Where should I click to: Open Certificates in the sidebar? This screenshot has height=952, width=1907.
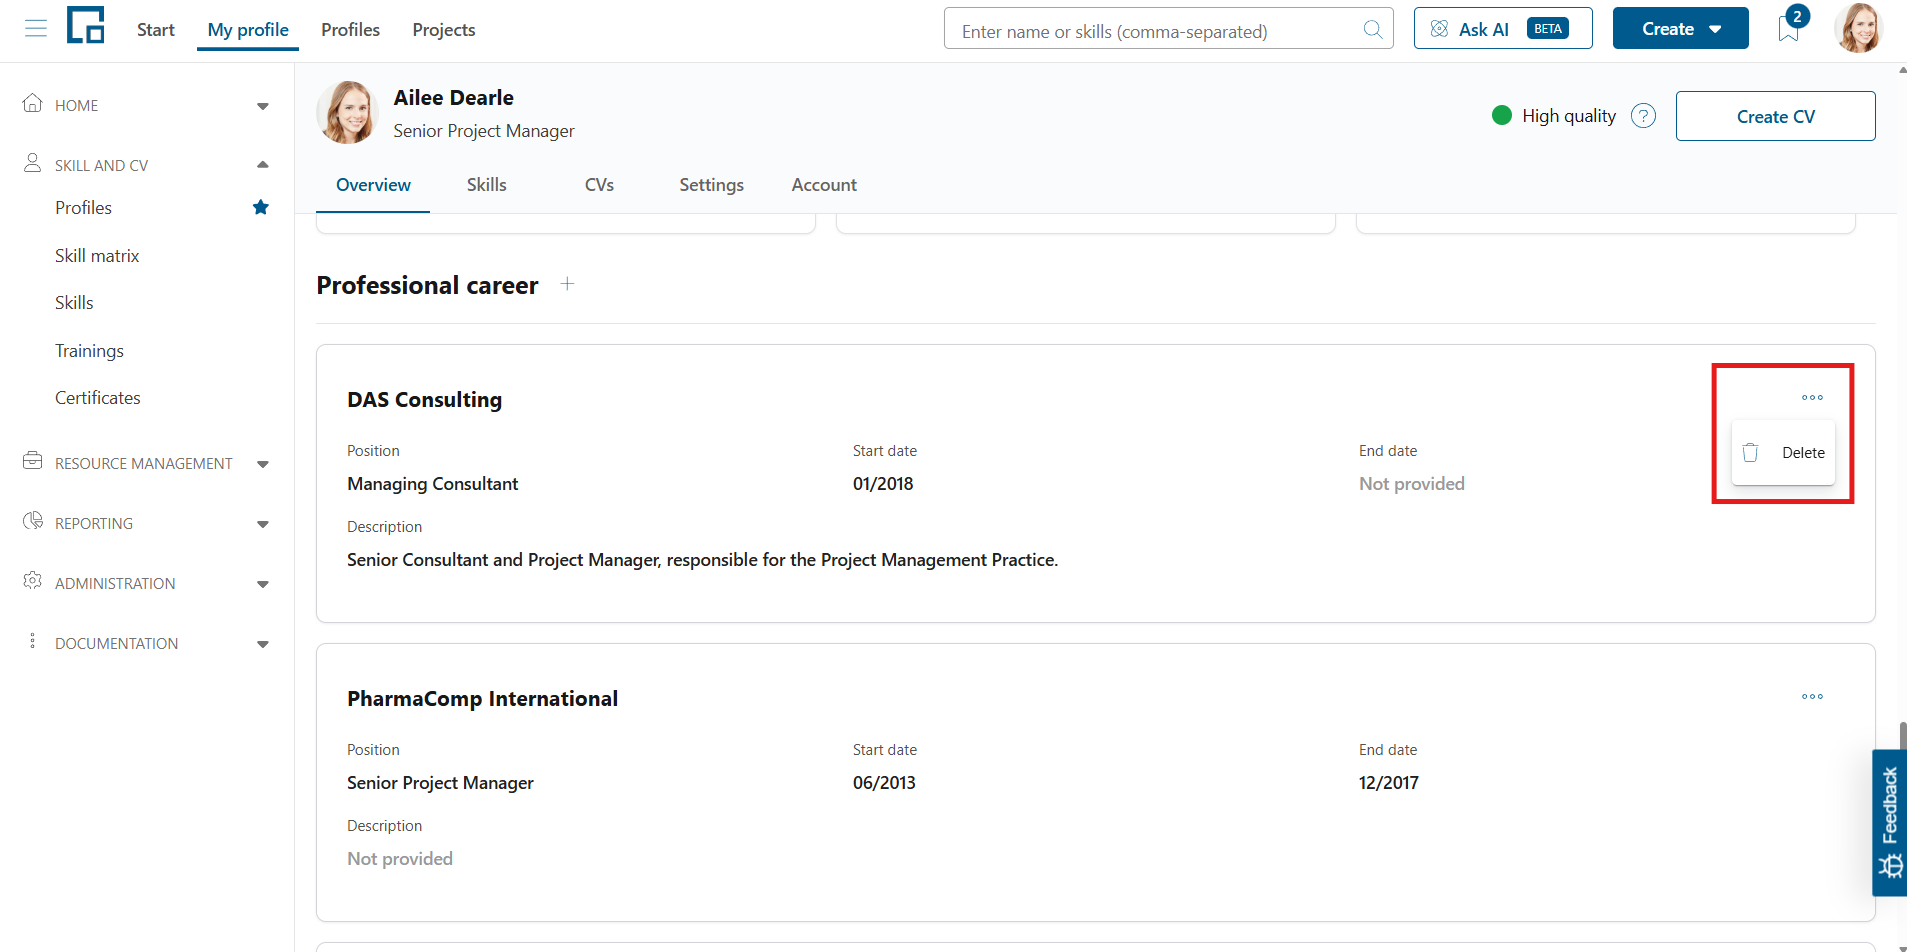[x=97, y=398]
